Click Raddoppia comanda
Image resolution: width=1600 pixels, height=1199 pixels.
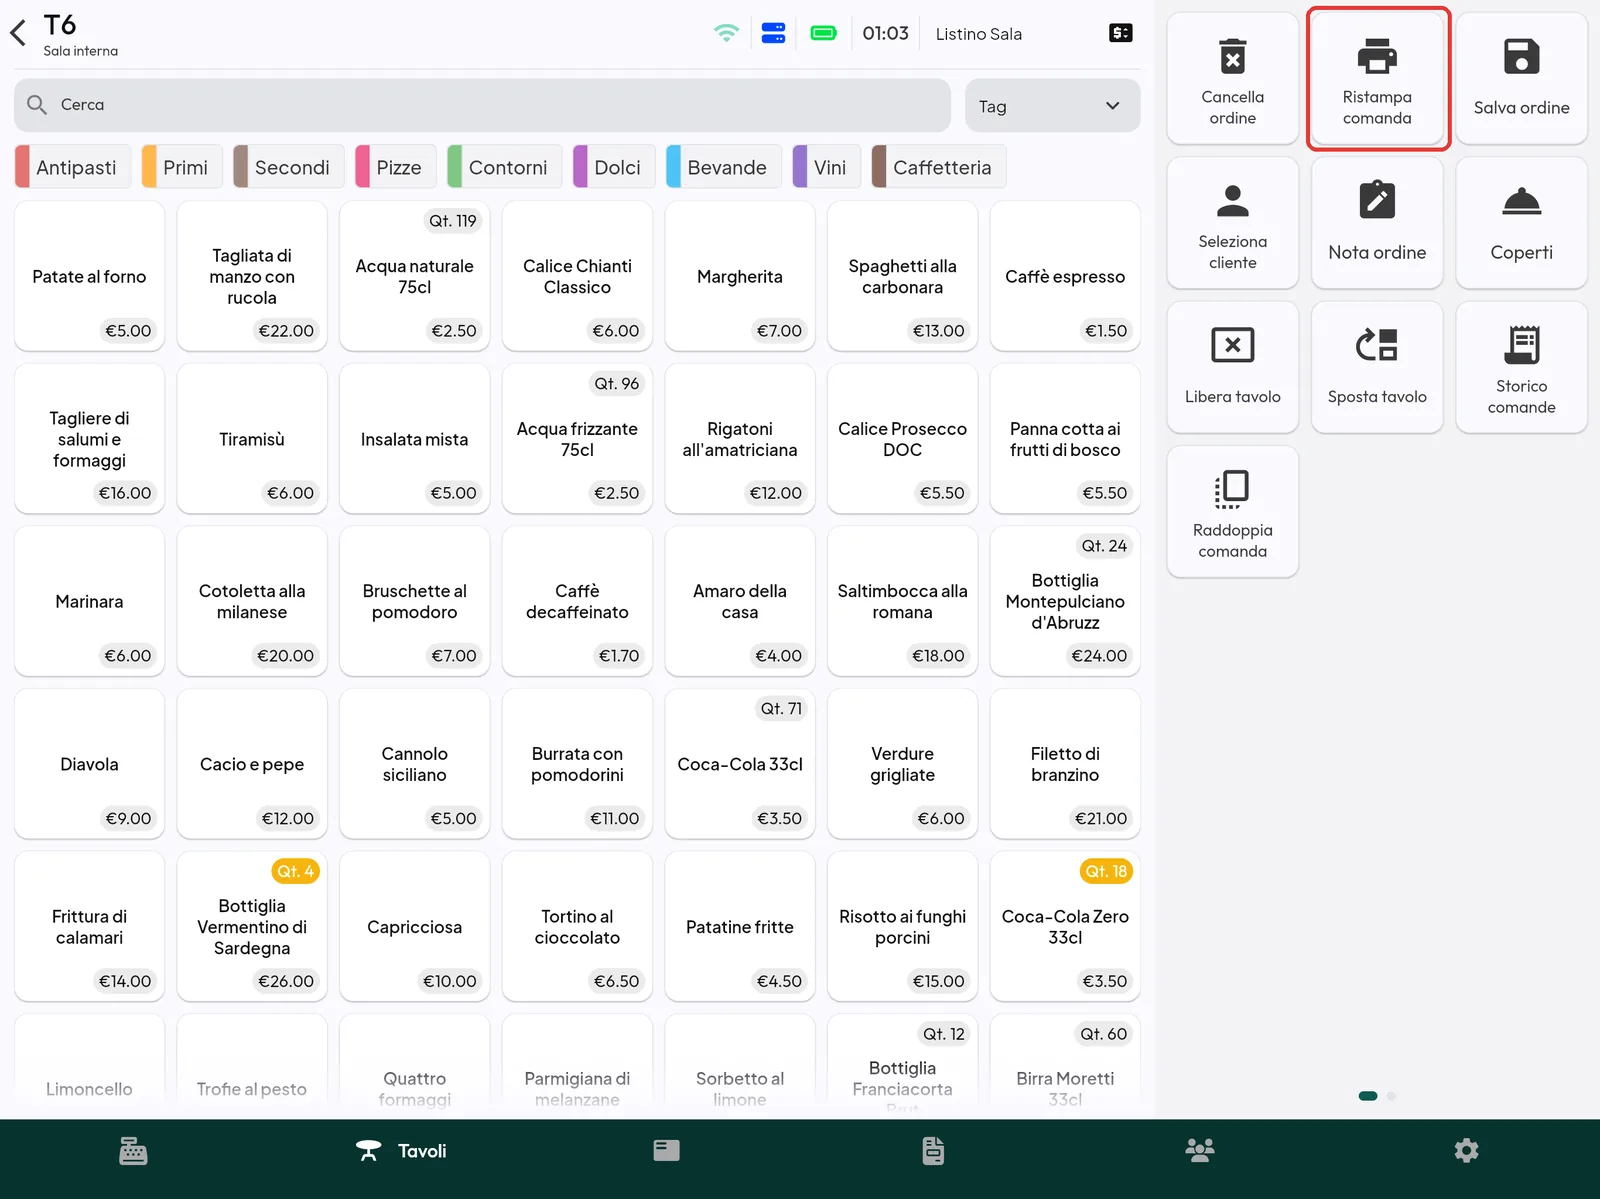(x=1233, y=512)
